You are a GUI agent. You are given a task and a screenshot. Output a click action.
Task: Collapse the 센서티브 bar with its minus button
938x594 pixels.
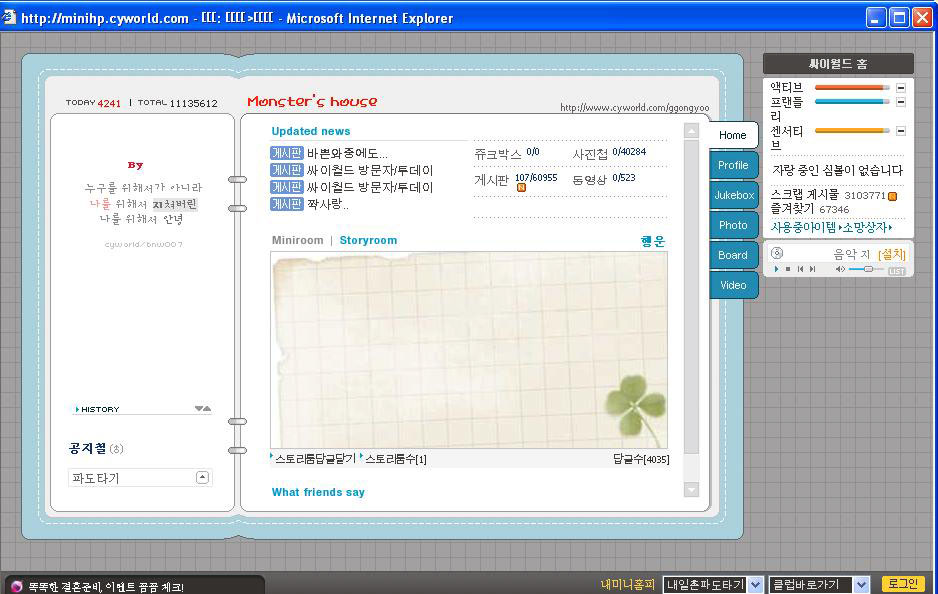(x=901, y=130)
